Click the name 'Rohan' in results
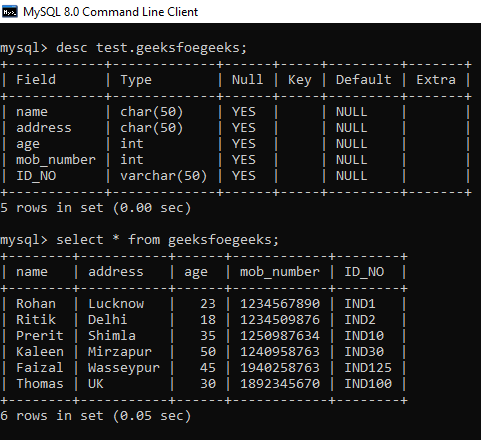Image resolution: width=481 pixels, height=440 pixels. [x=36, y=304]
